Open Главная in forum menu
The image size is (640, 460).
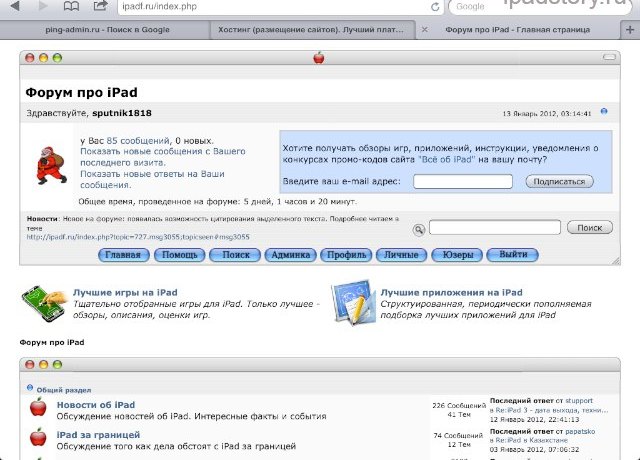[x=124, y=255]
